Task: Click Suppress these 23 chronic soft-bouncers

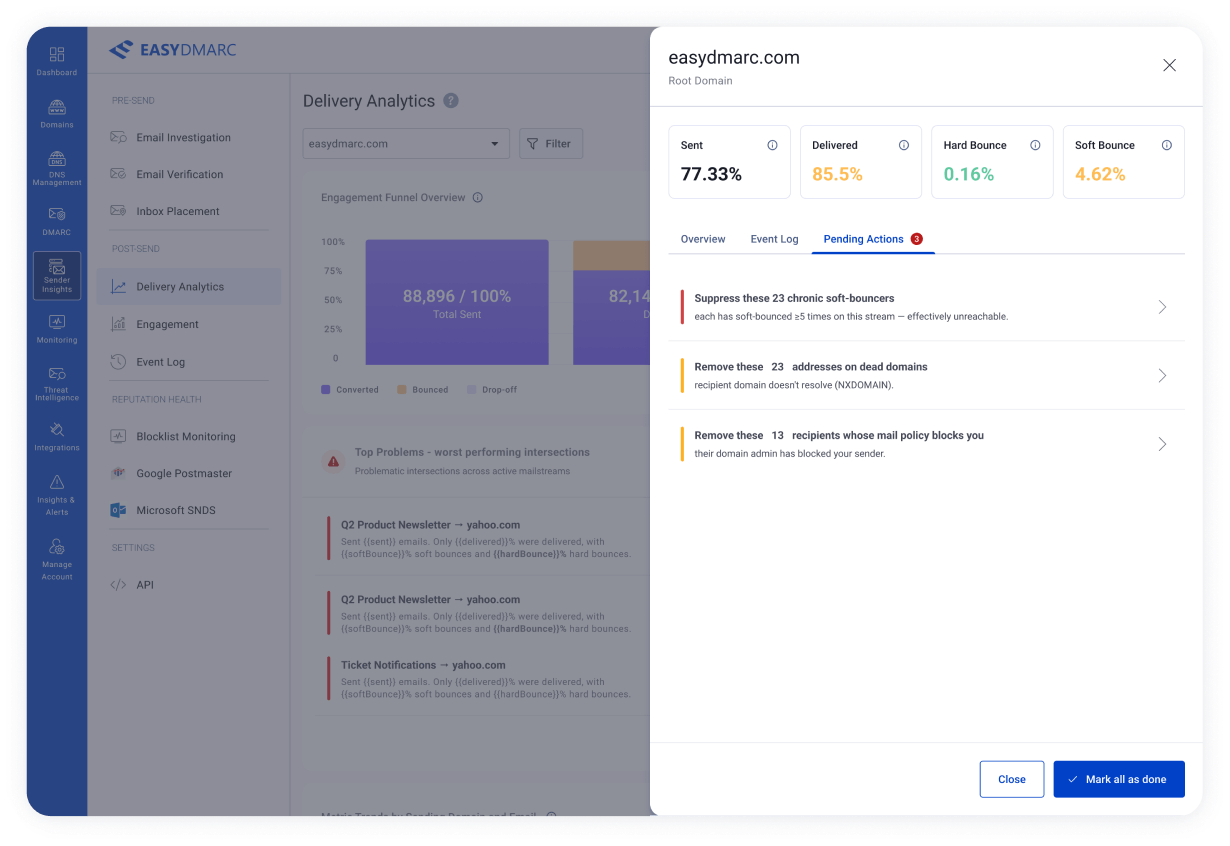Action: [x=794, y=298]
